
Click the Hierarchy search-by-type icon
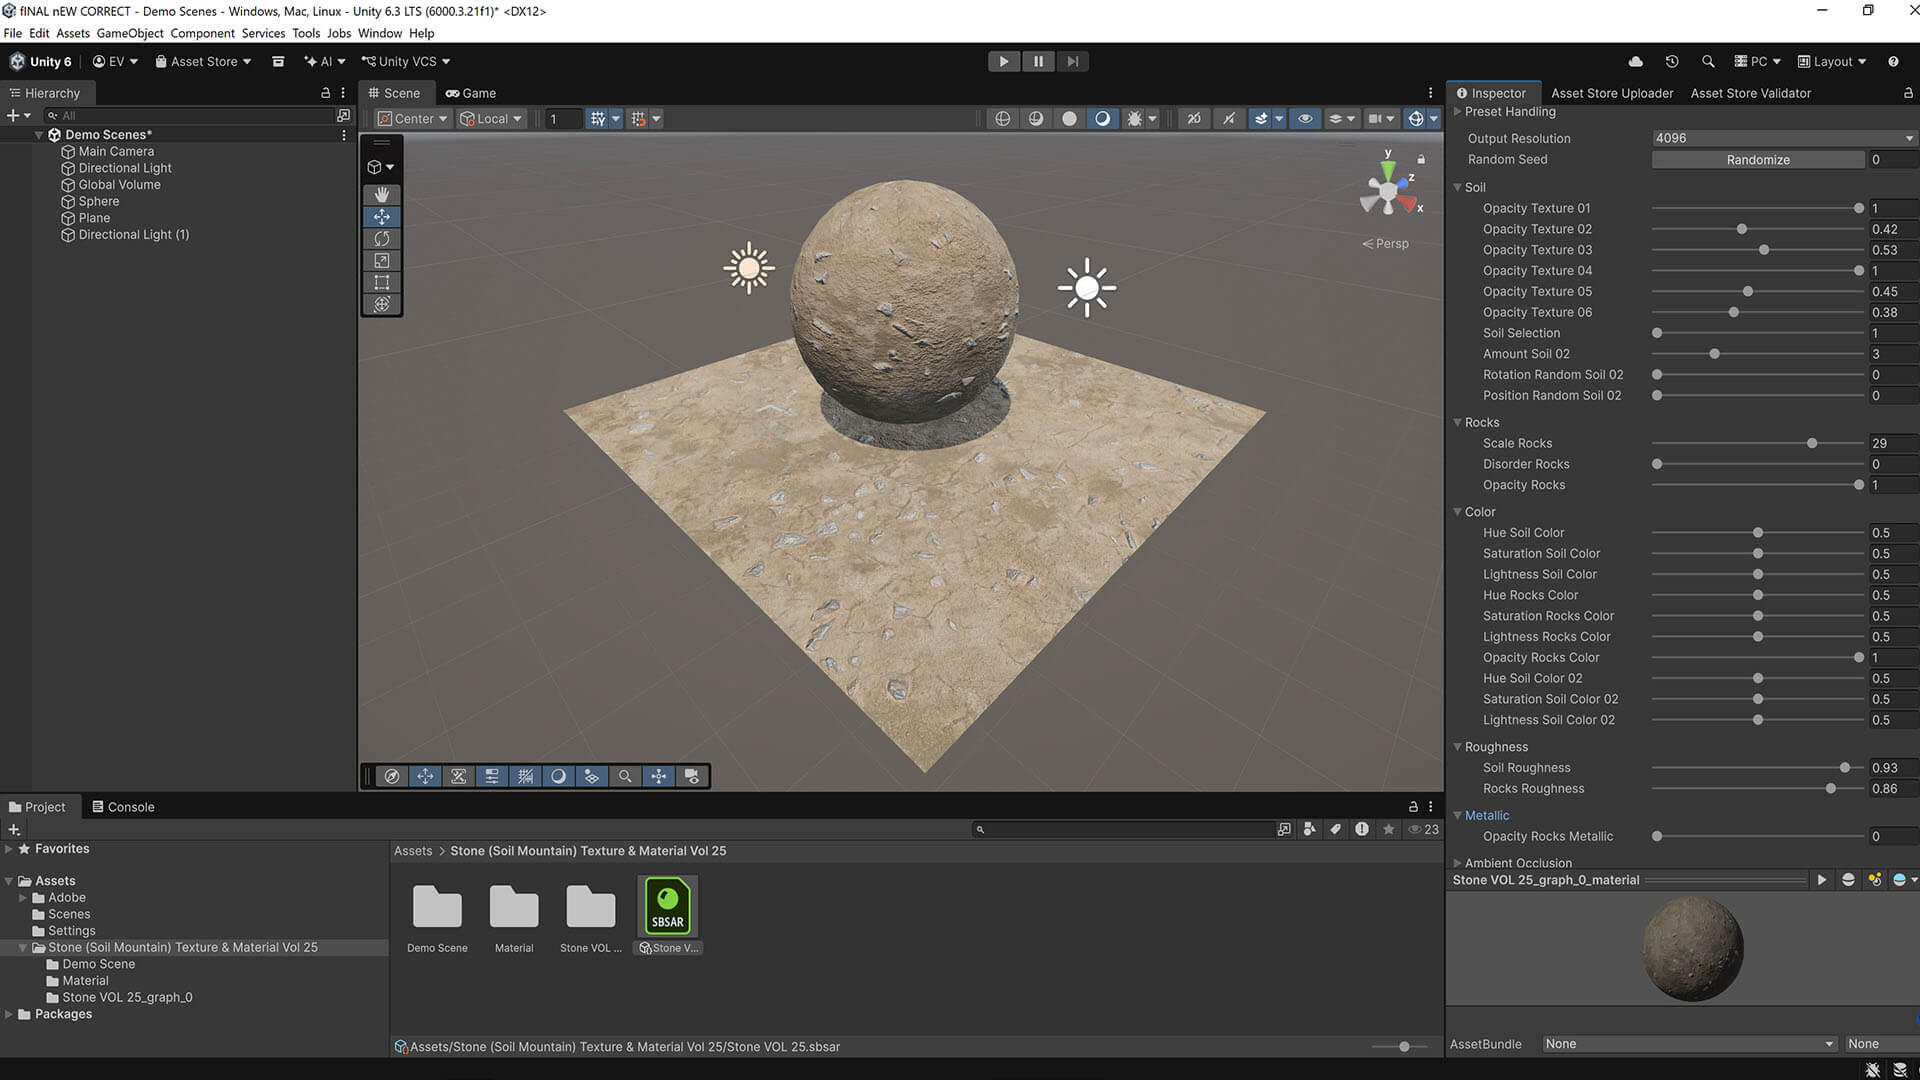pyautogui.click(x=343, y=116)
